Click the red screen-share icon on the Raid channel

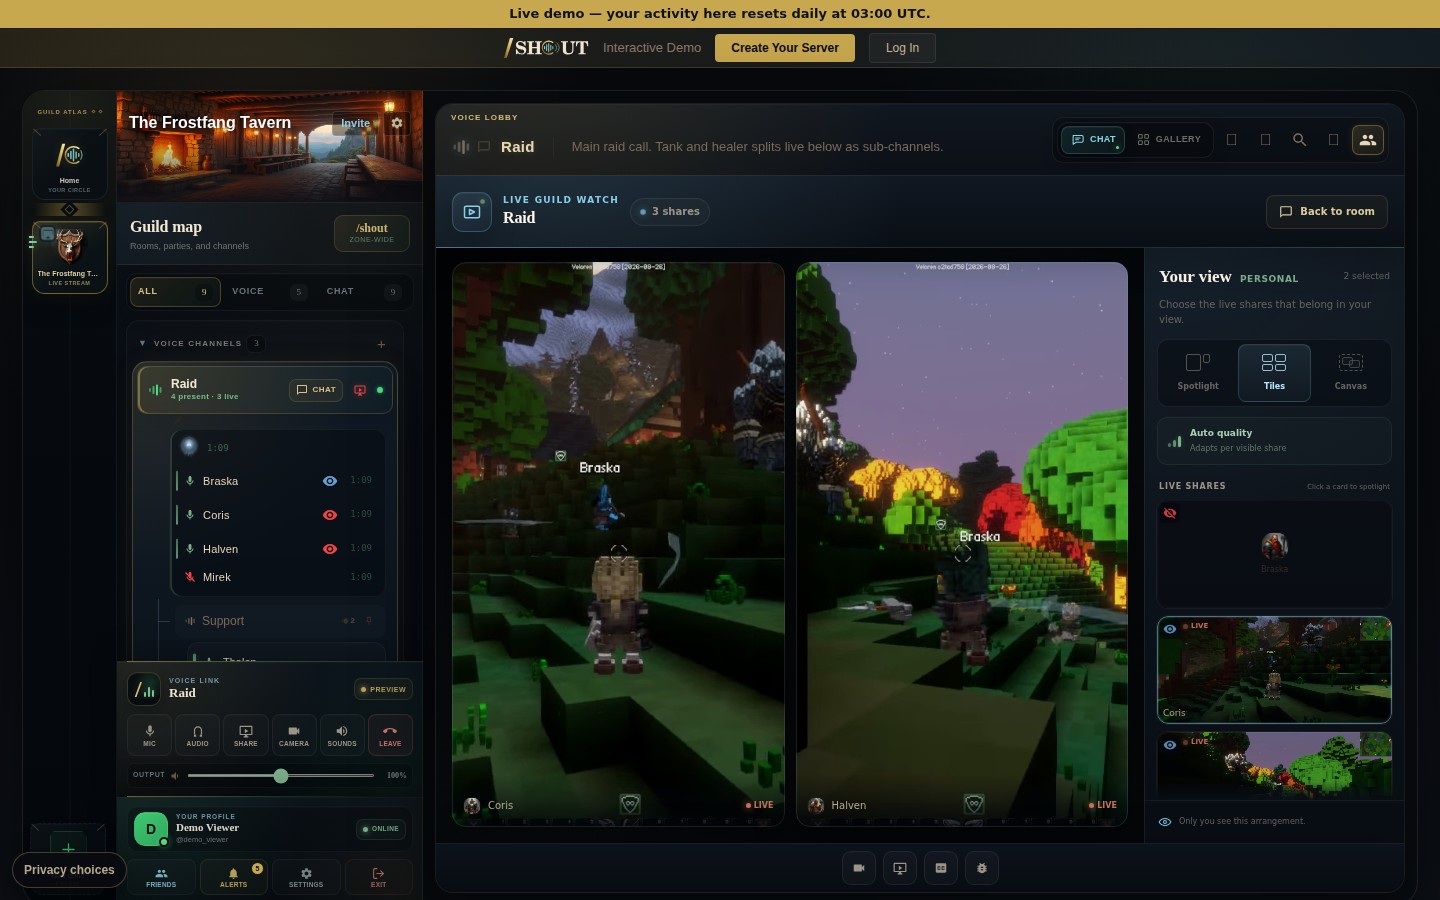(x=360, y=390)
